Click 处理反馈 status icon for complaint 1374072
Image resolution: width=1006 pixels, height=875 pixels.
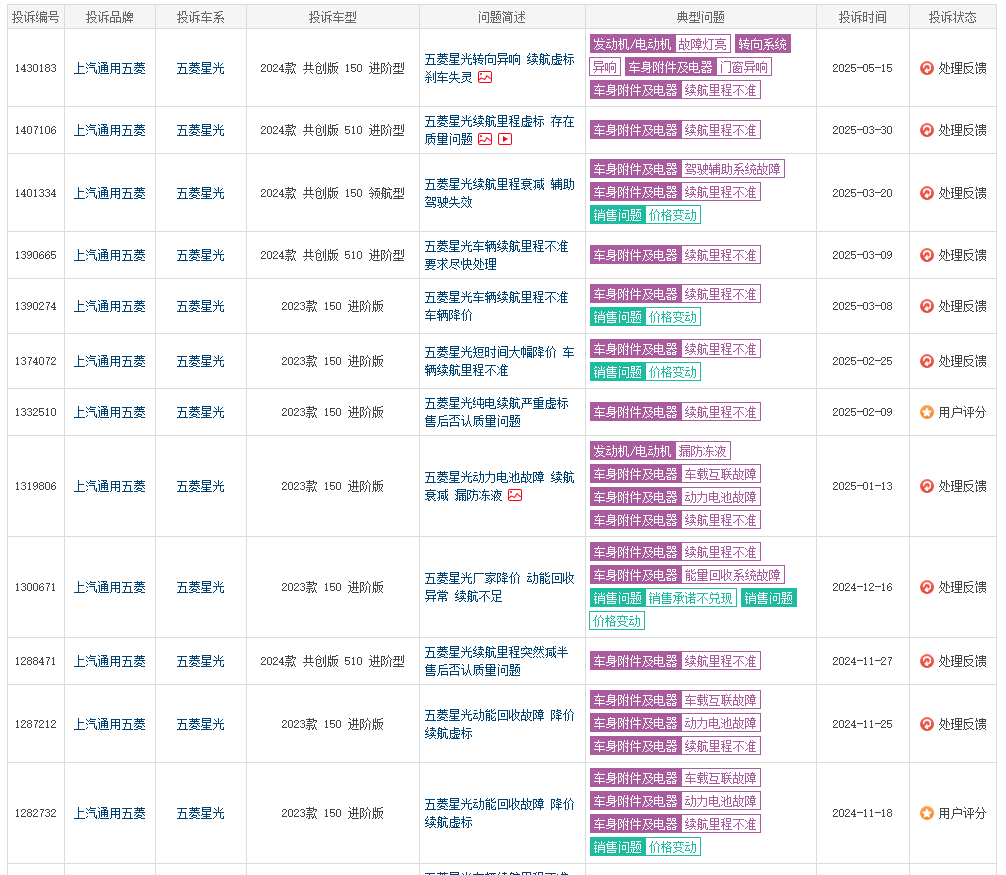[926, 361]
